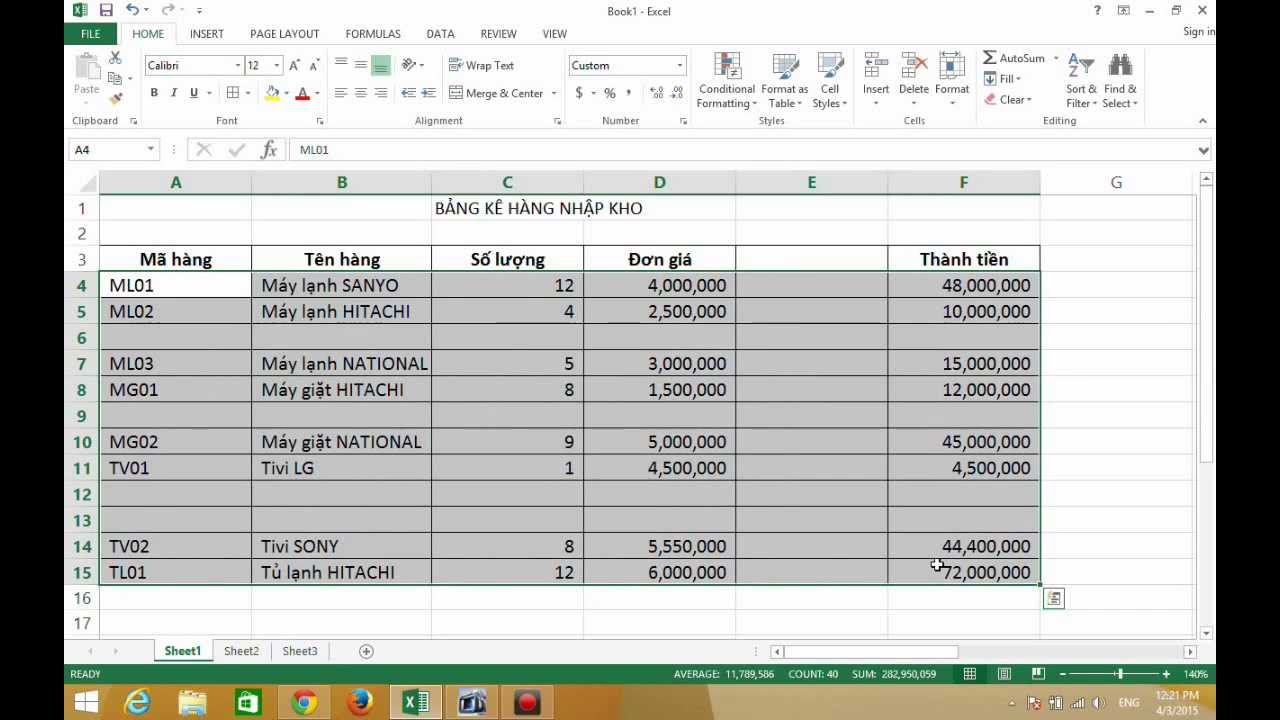Open the font size dropdown
Screen dimensions: 1280x720
276,65
